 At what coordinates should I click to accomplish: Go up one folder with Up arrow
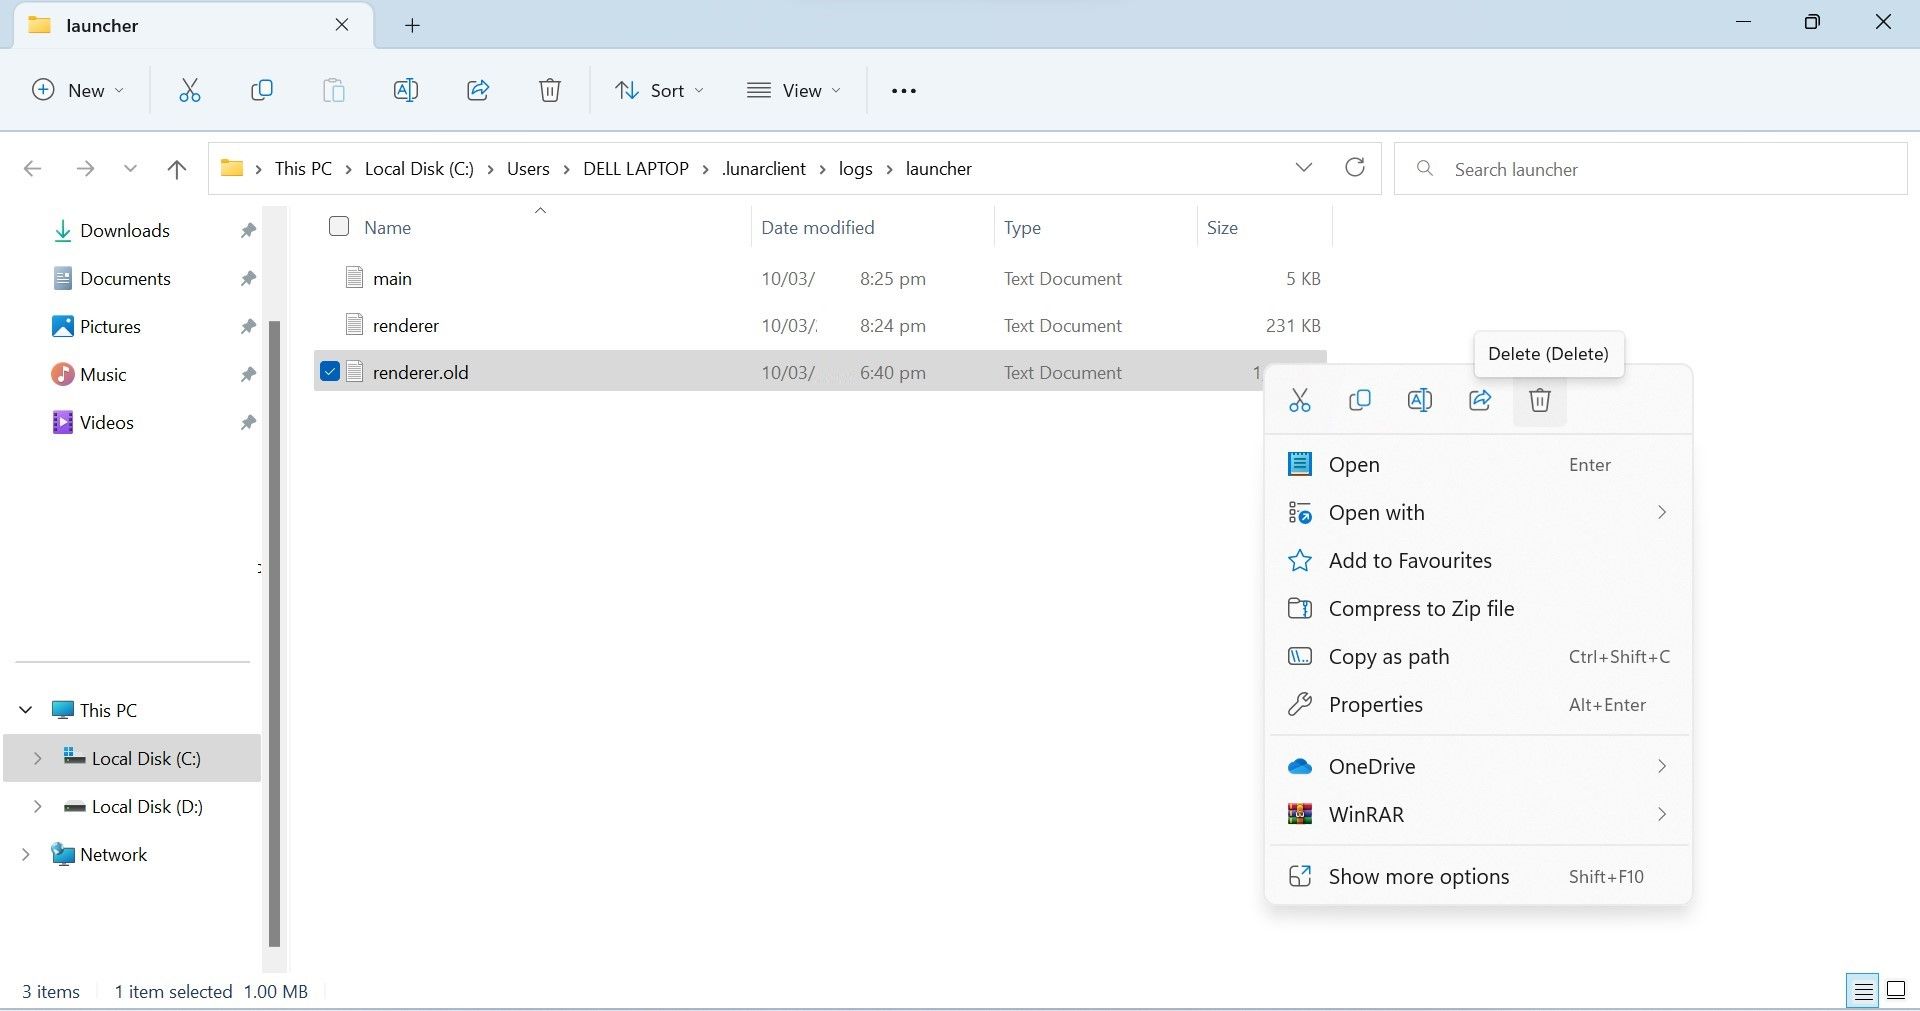coord(177,169)
